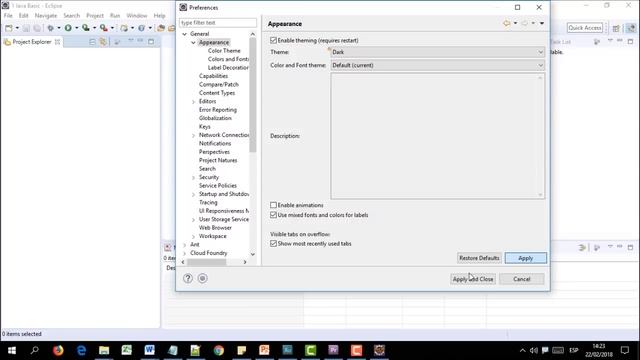
Task: Click the Close icon on Project Explorer tab
Action: pyautogui.click(x=58, y=42)
